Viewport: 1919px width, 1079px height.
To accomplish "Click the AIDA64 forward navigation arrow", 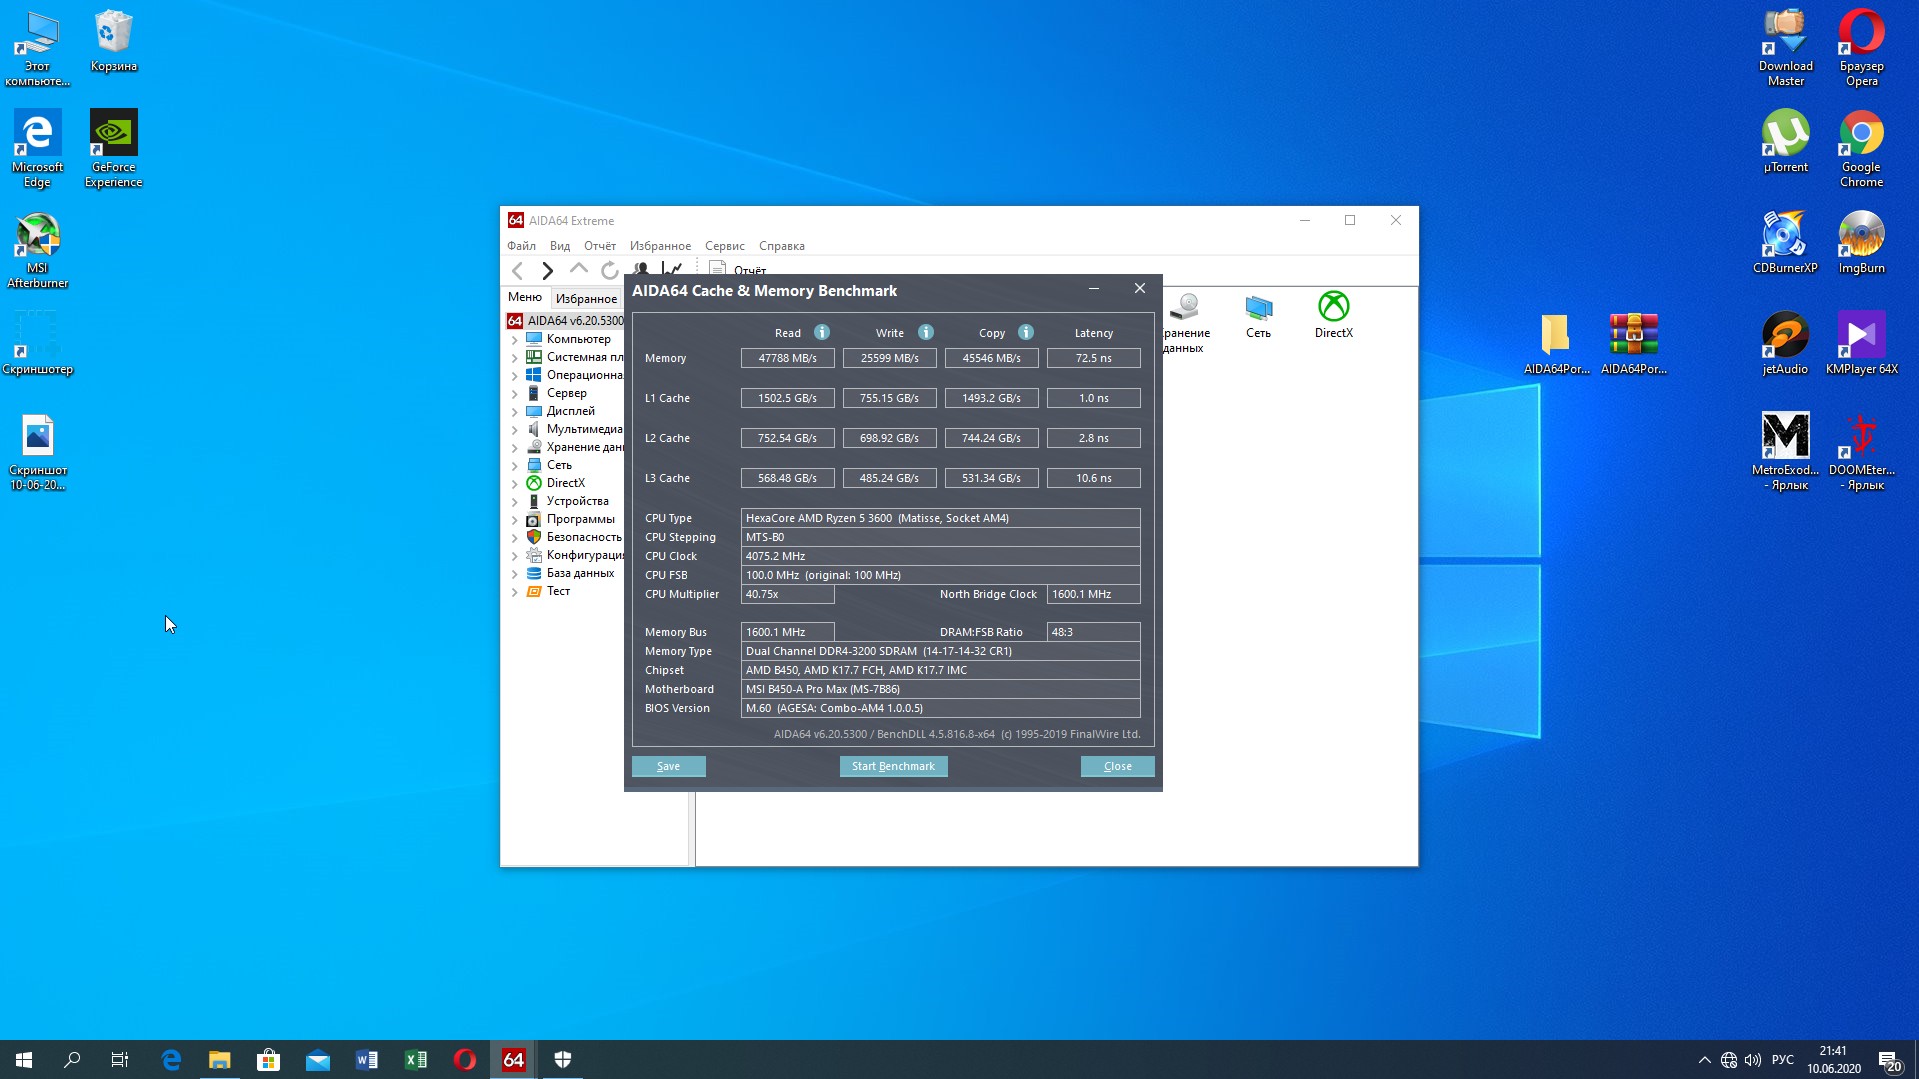I will point(547,270).
